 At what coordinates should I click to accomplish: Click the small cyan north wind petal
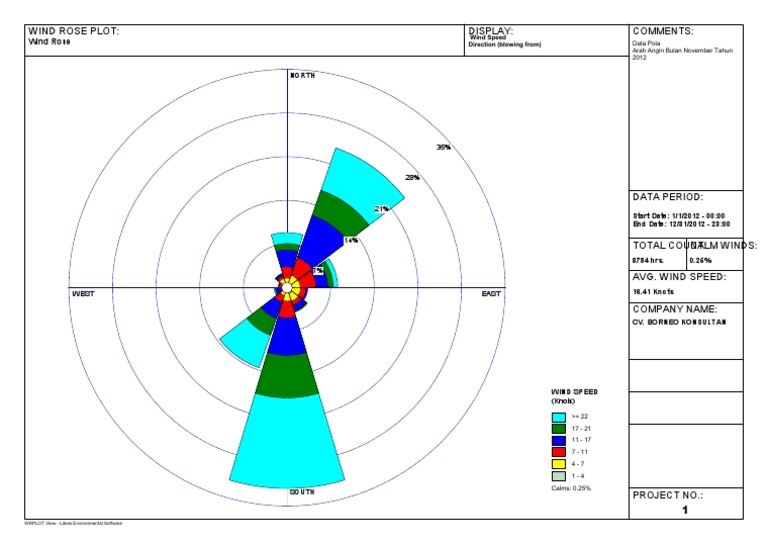pyautogui.click(x=287, y=238)
